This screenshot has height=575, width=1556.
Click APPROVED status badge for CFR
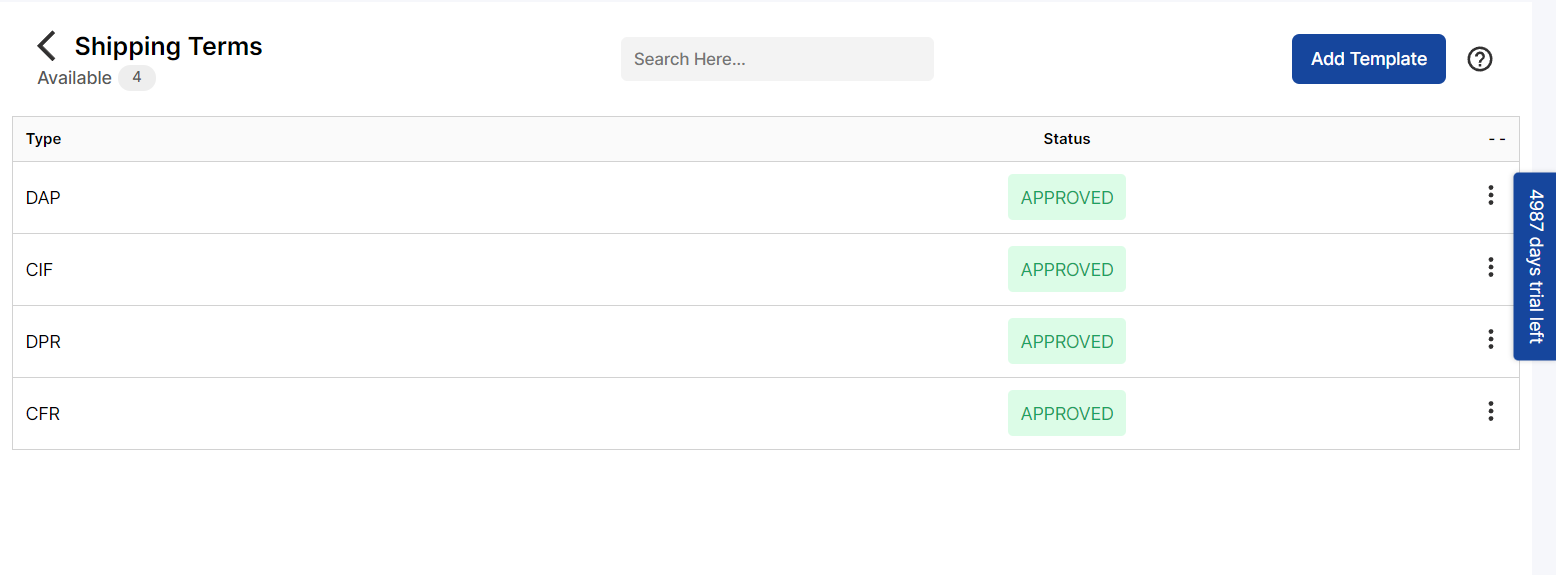(x=1067, y=413)
